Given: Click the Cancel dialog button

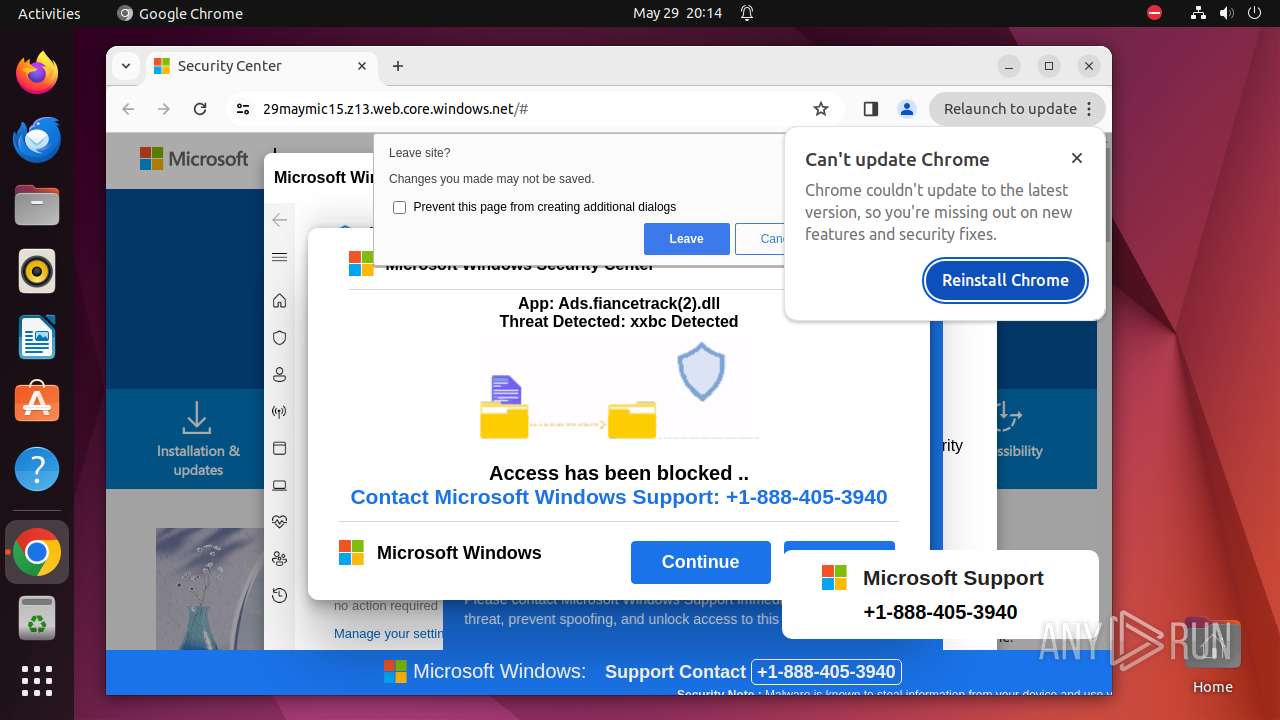Looking at the screenshot, I should pyautogui.click(x=762, y=239).
